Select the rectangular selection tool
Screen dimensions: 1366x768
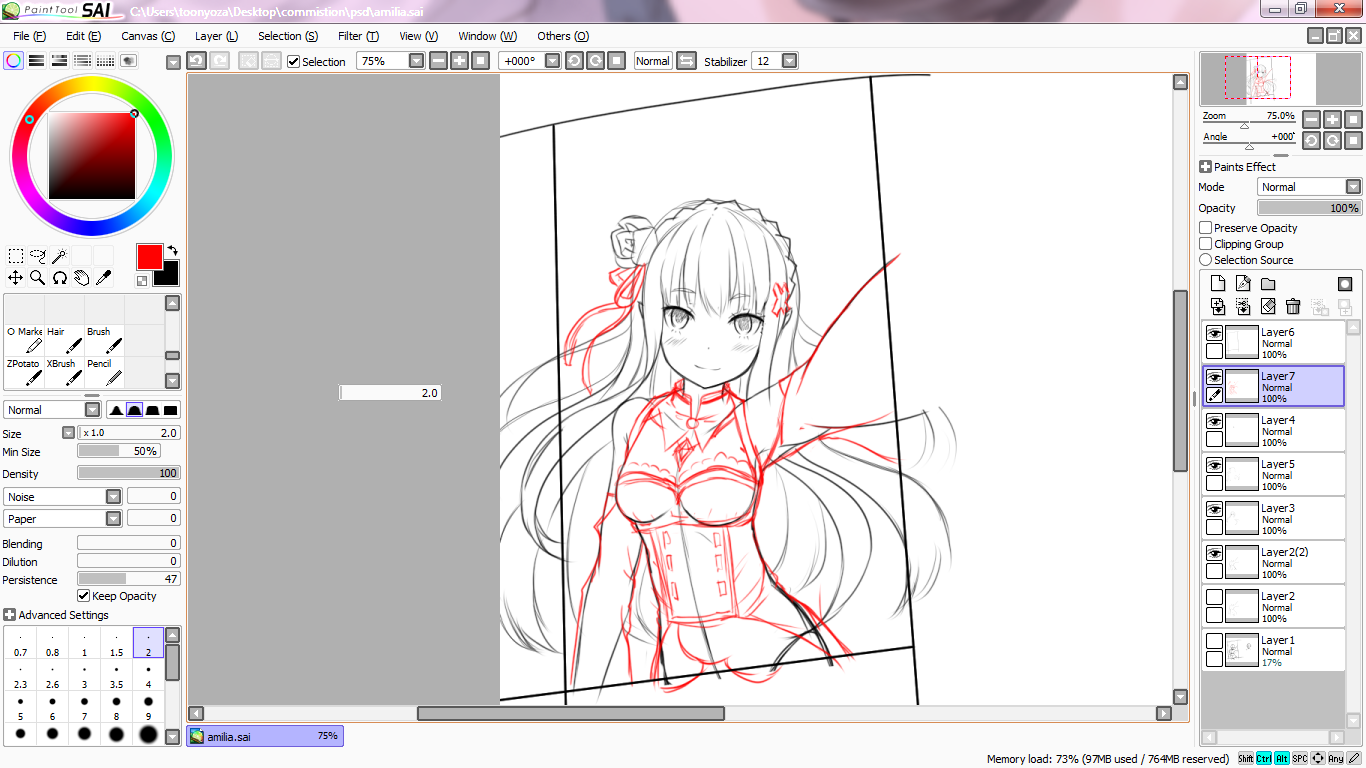16,256
